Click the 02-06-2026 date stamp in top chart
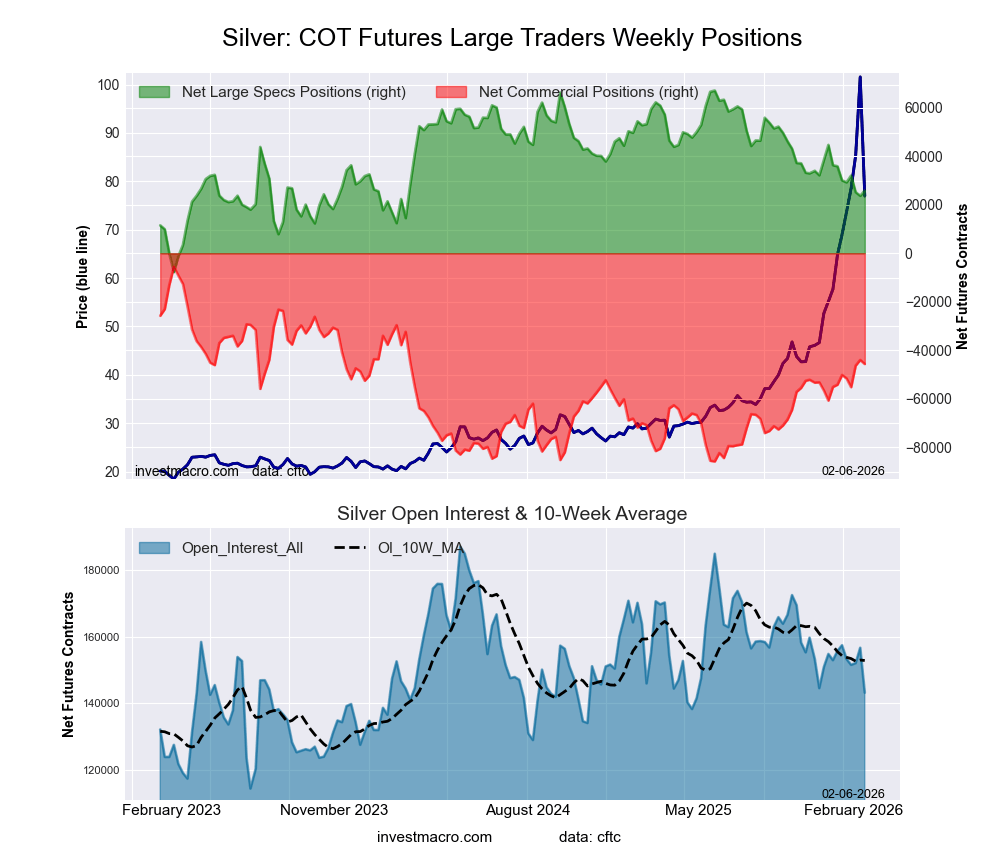This screenshot has height=860, width=1000. click(x=853, y=470)
